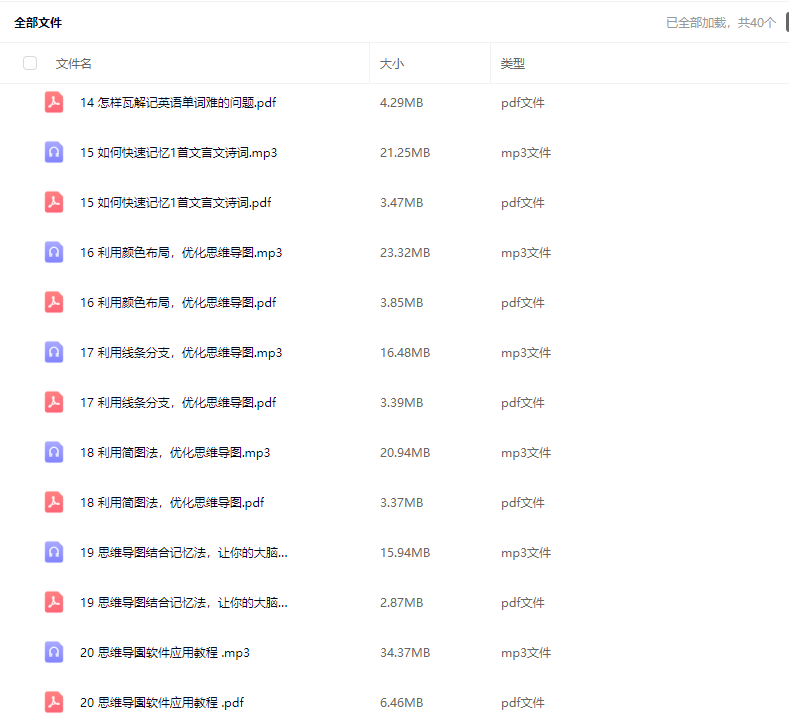This screenshot has width=789, height=720.
Task: Click the PDF icon of 17 利用线条分支.pdf
Action: [54, 402]
